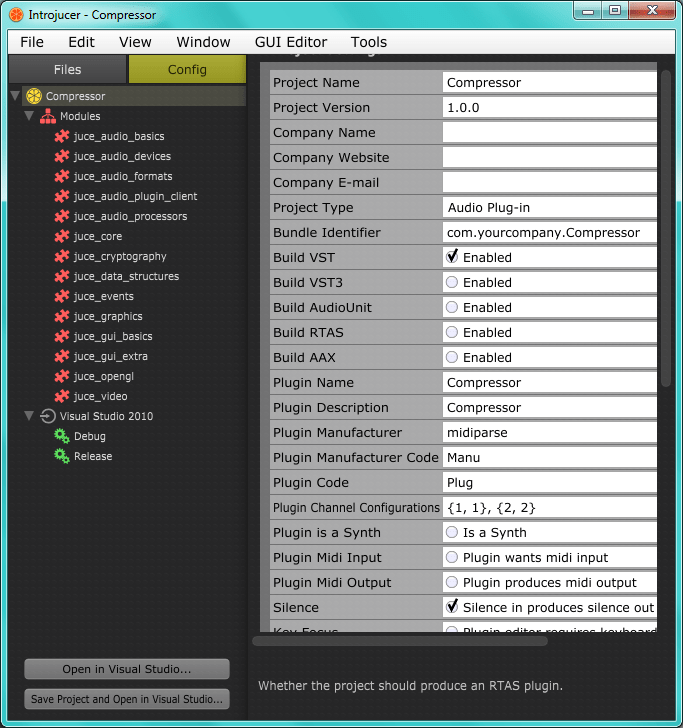Enable the Build AudioUnit option
683x728 pixels.
point(452,307)
